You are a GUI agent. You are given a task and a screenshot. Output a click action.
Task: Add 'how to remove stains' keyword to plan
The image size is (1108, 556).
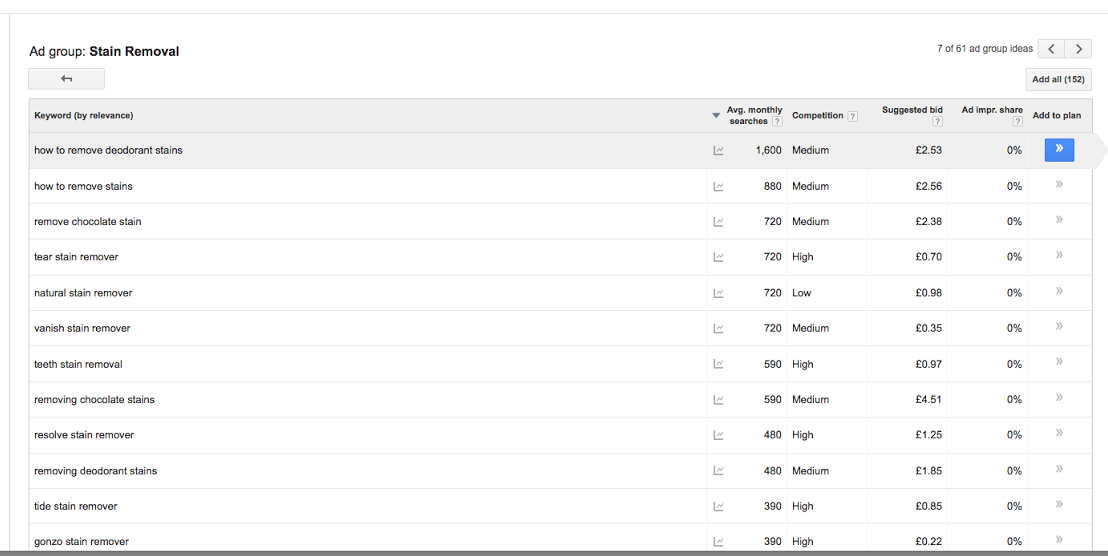click(1058, 185)
